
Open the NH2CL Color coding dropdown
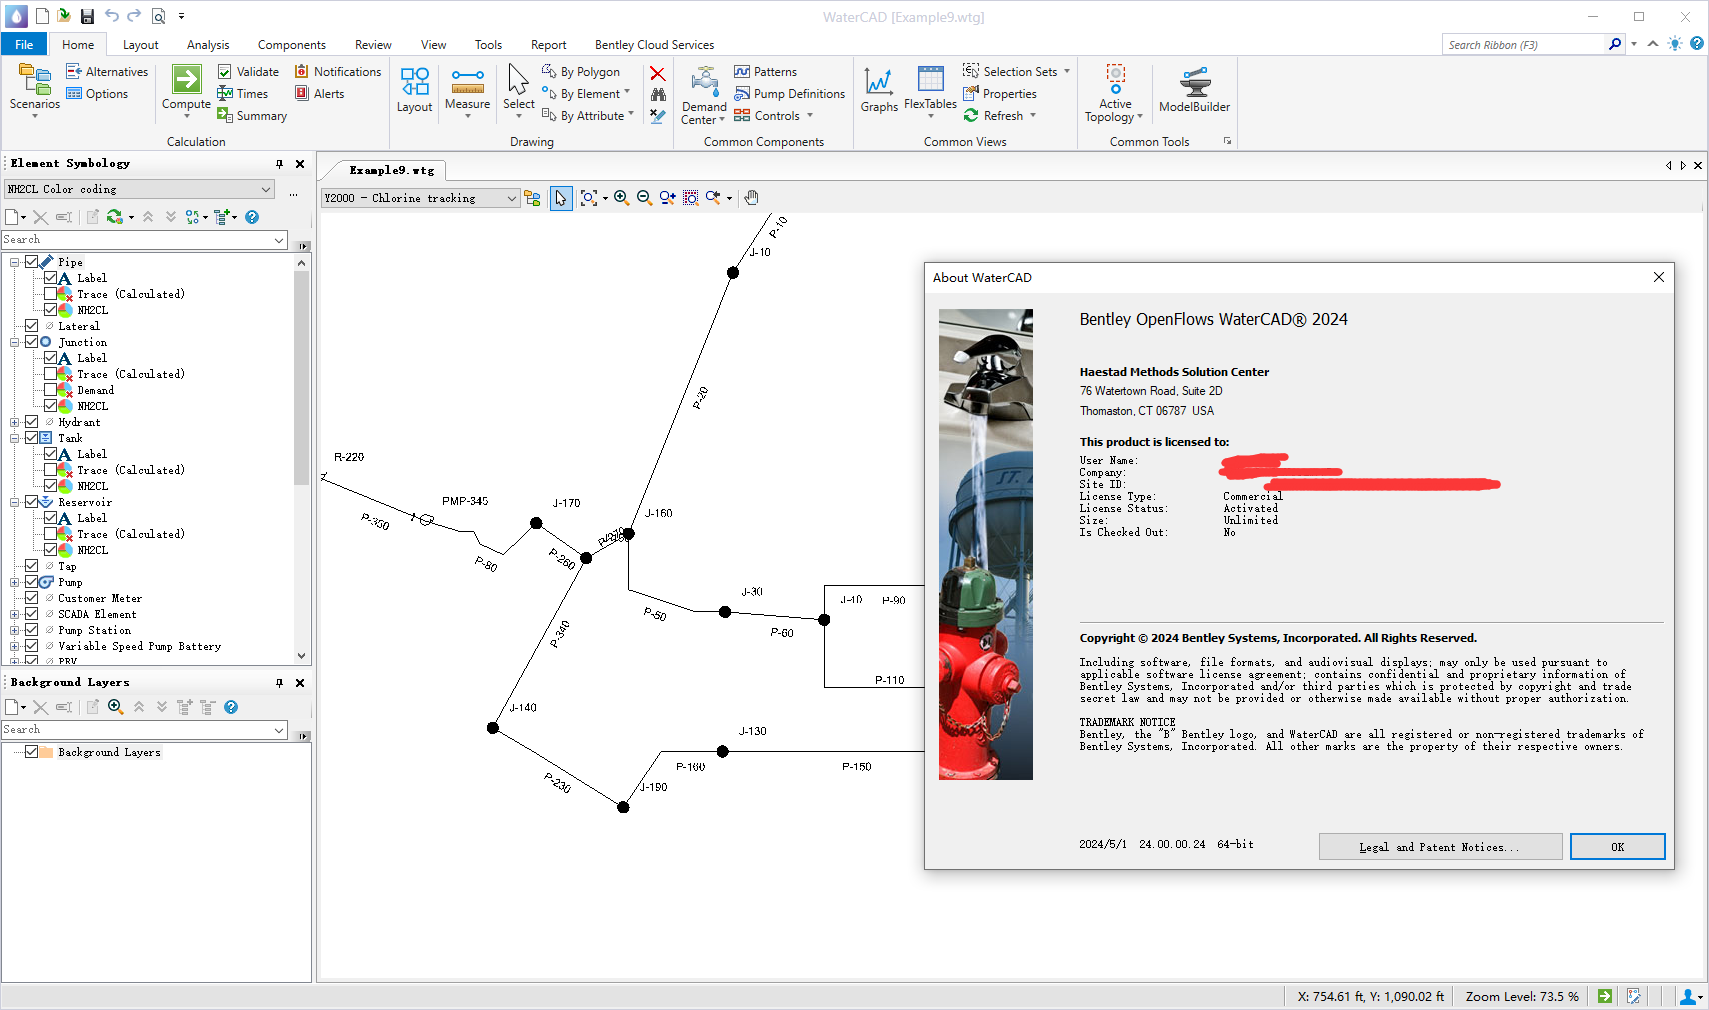pos(140,189)
